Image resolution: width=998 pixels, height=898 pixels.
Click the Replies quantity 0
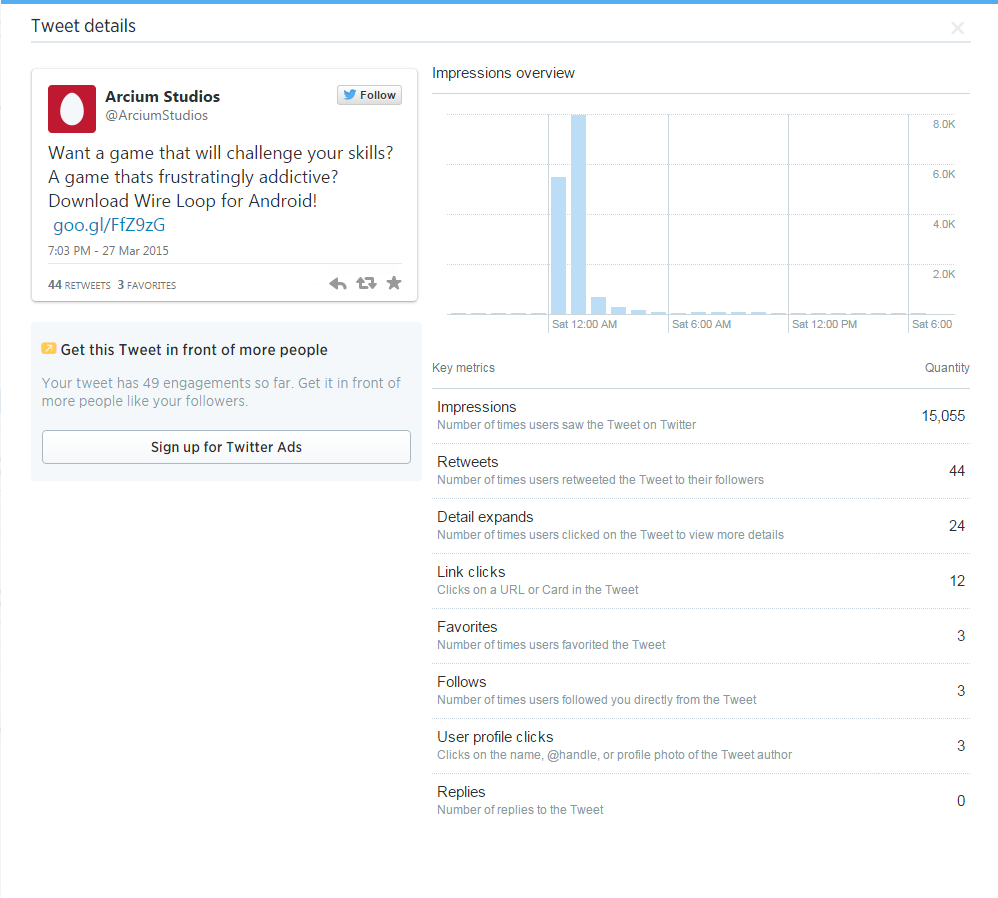(x=961, y=801)
